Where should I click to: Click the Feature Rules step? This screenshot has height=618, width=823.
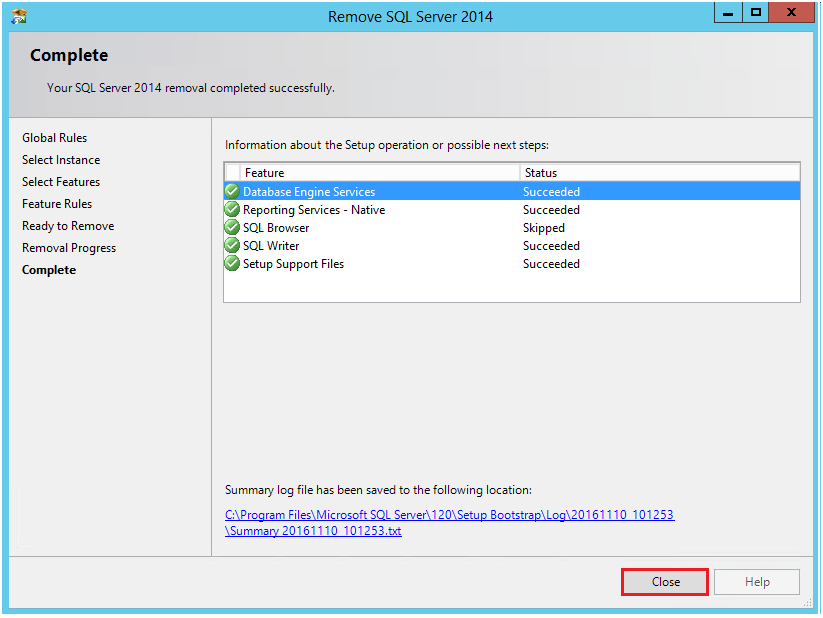coord(57,204)
